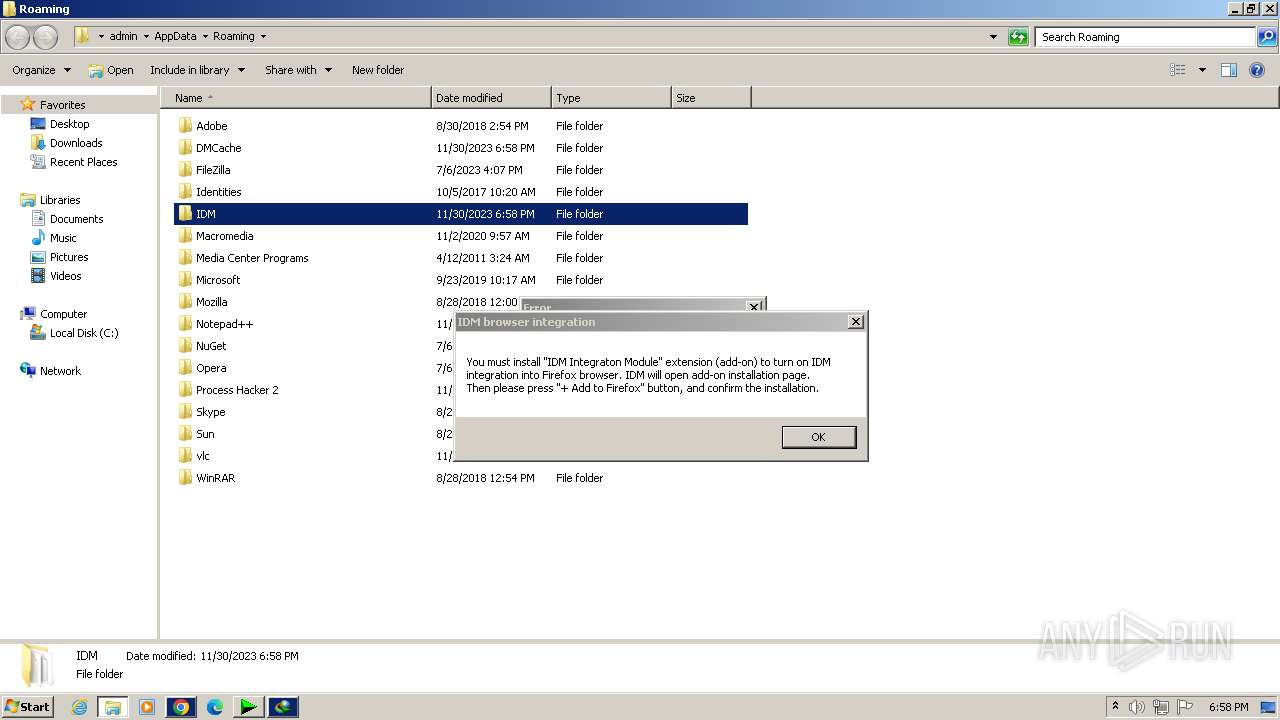Select the Adobe folder
Image resolution: width=1280 pixels, height=720 pixels.
tap(211, 126)
